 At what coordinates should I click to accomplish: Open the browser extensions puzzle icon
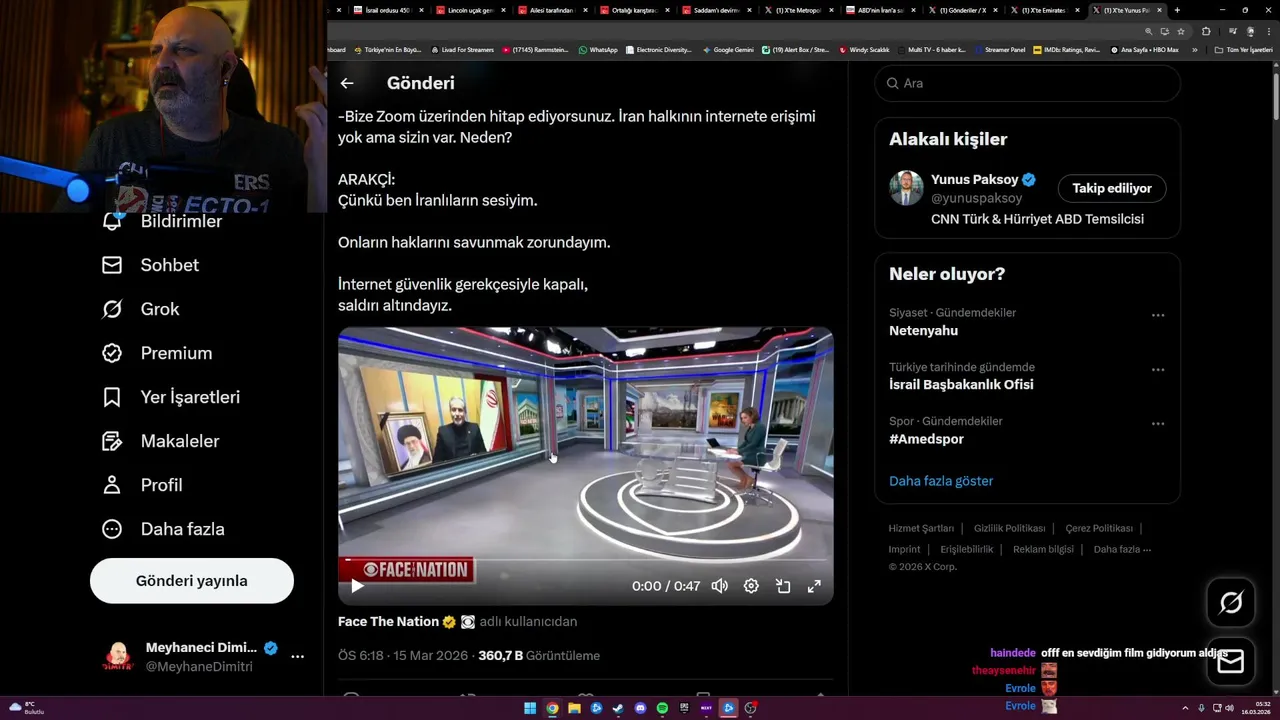(1206, 31)
